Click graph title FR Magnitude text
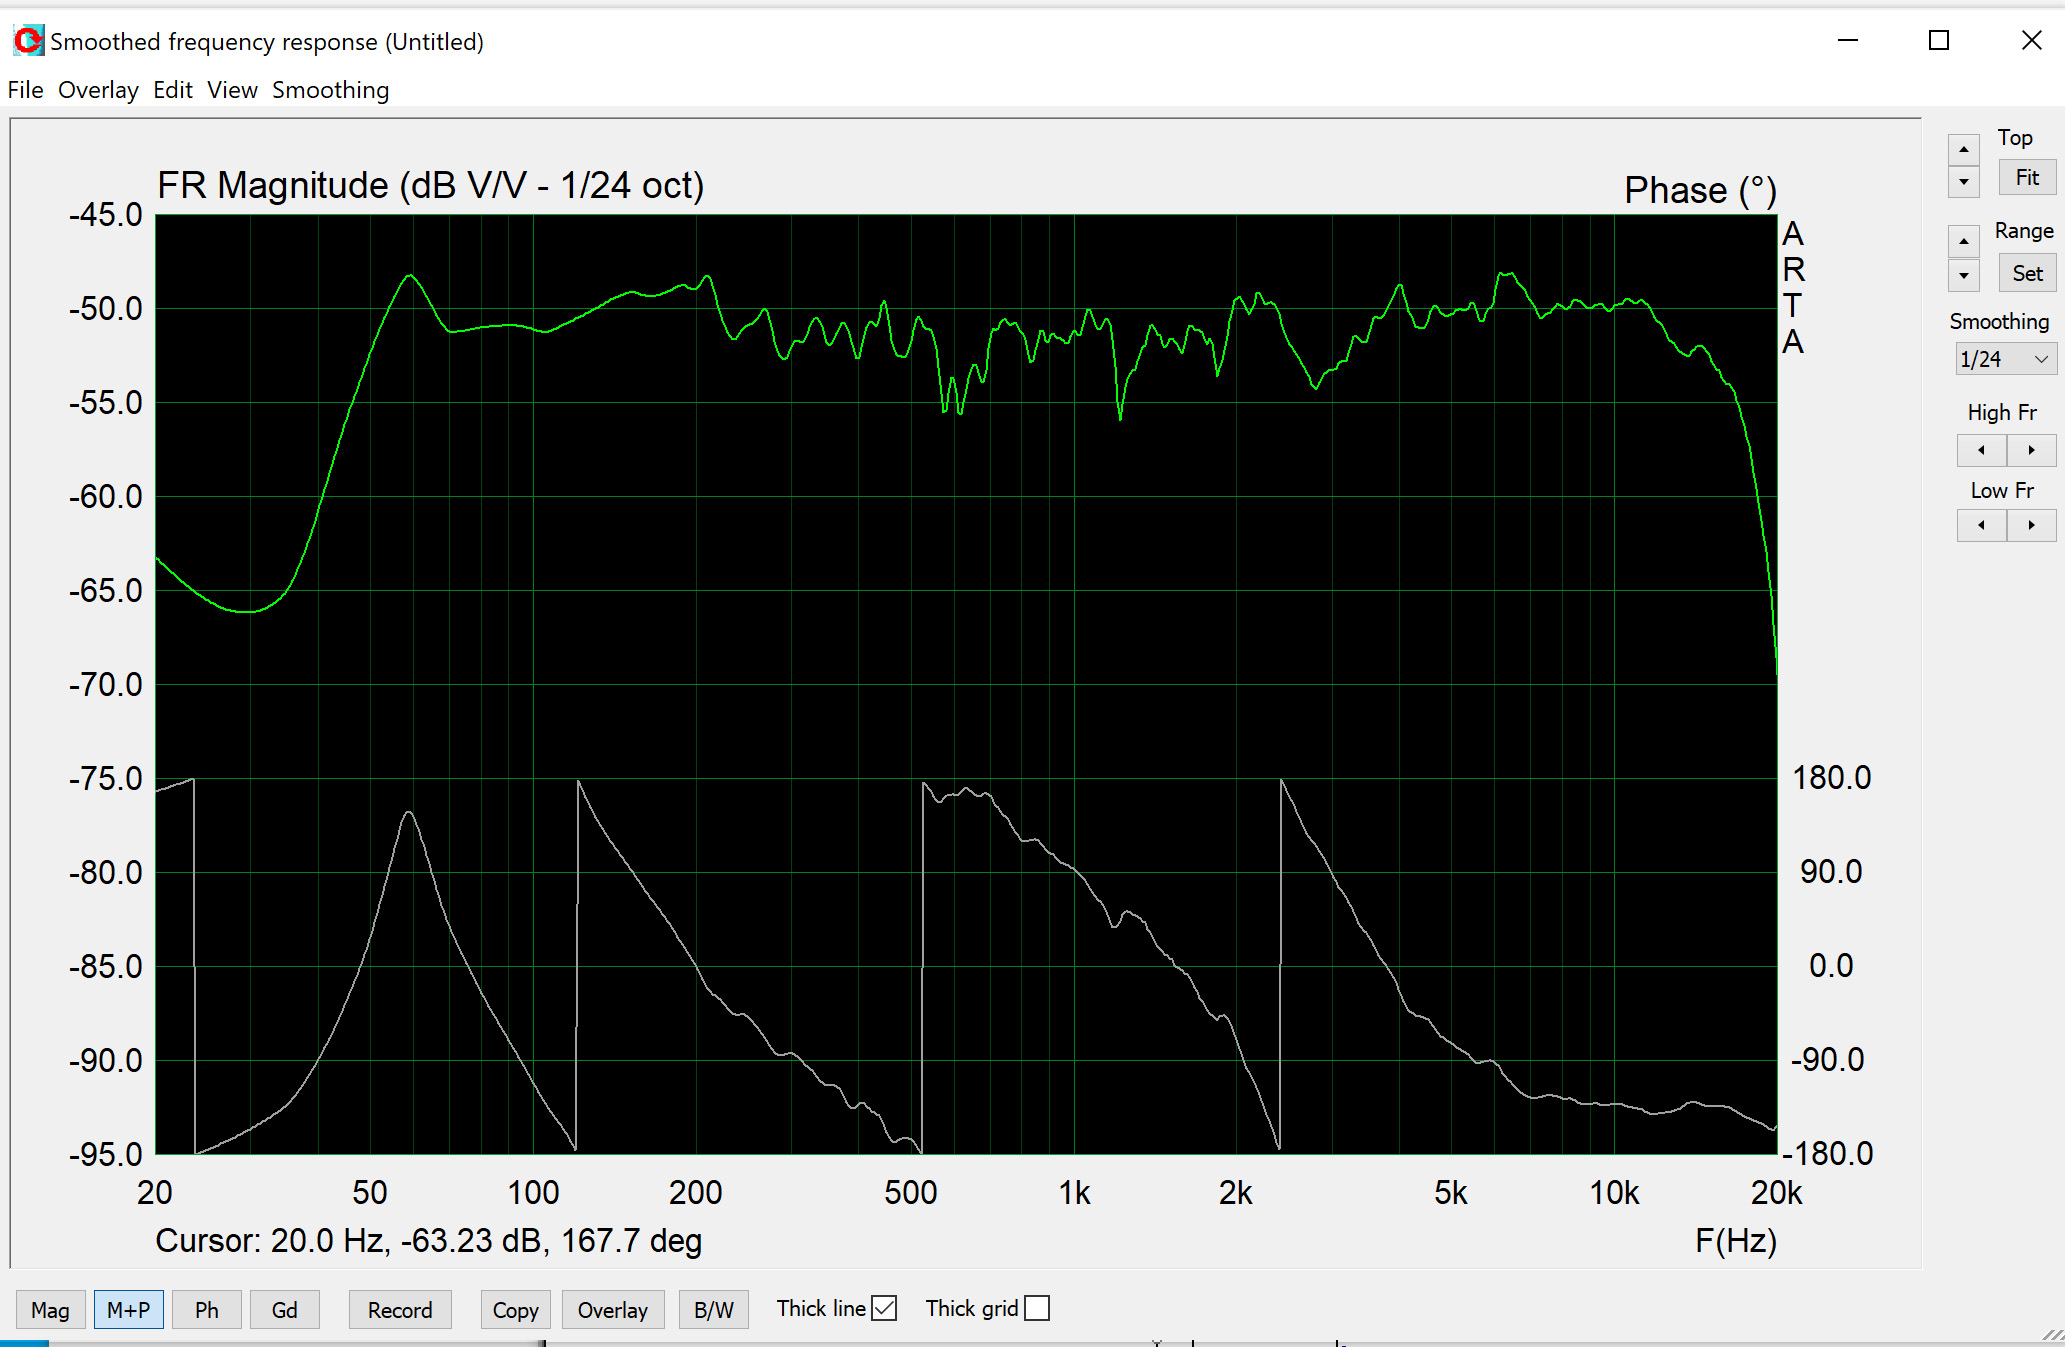The image size is (2065, 1347). 431,186
